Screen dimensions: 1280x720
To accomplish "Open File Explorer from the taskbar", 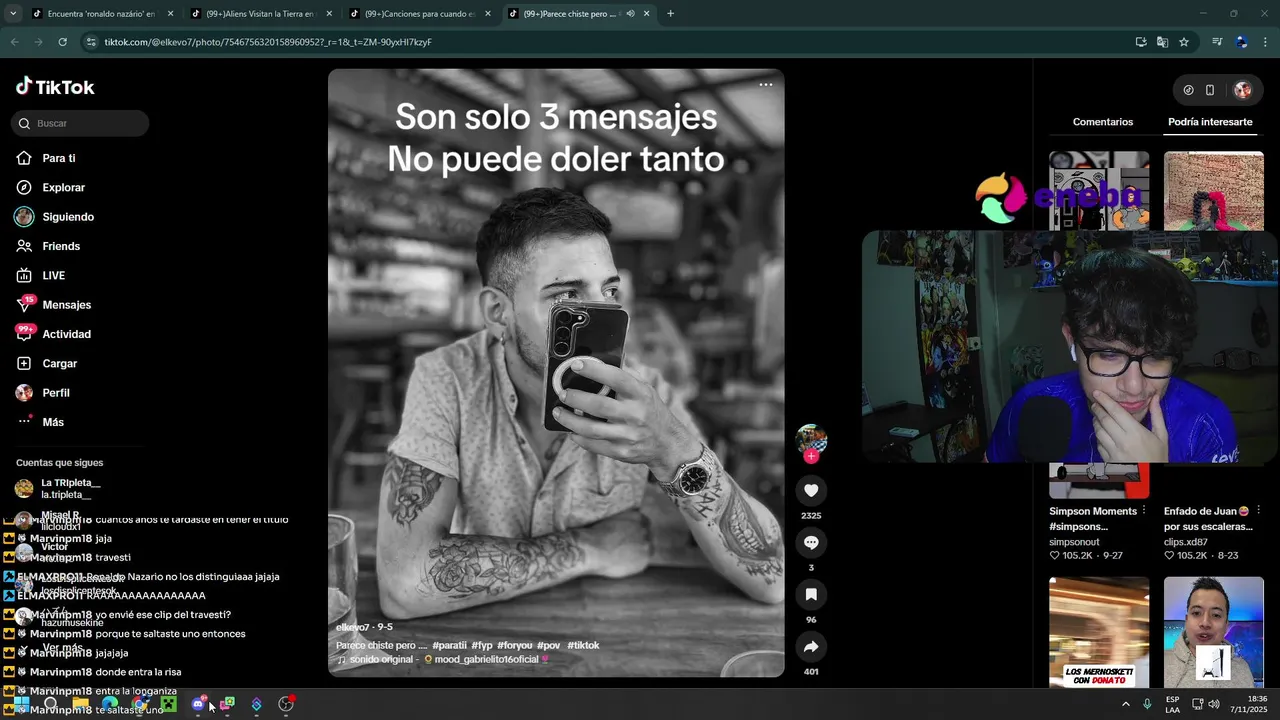I will (80, 704).
